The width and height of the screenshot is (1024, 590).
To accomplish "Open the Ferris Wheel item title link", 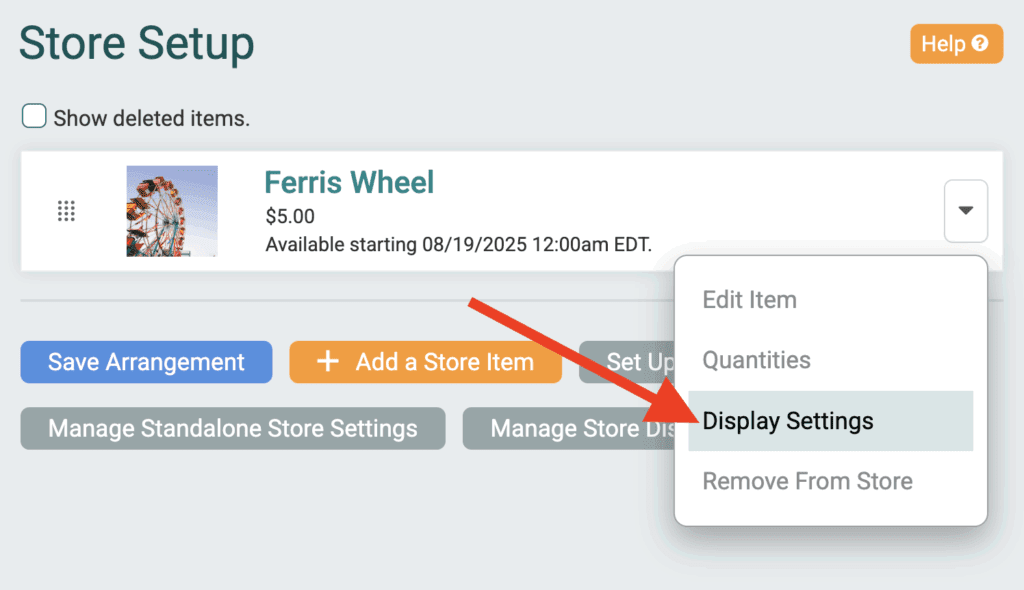I will point(349,182).
